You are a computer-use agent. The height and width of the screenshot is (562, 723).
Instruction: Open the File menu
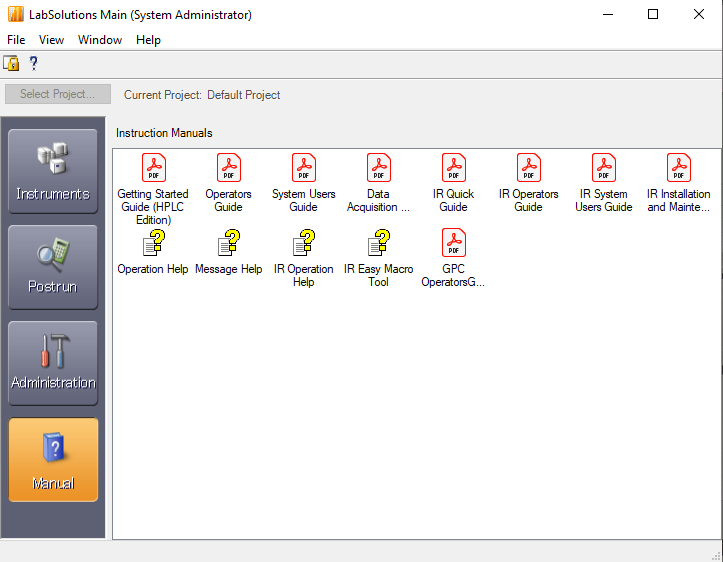coord(16,40)
